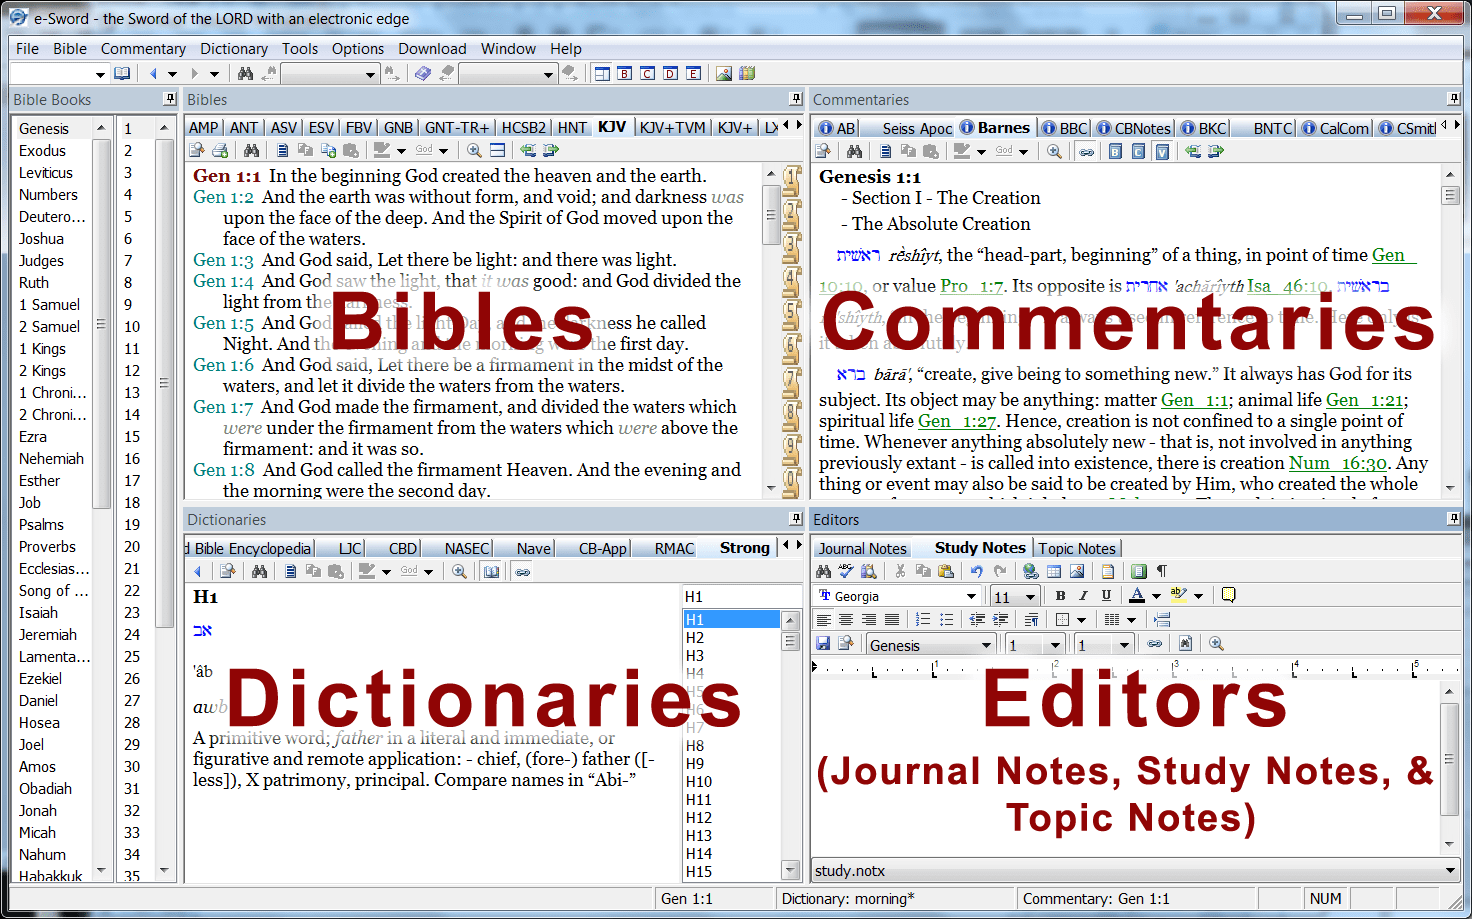The image size is (1472, 919).
Task: Center align text in the editor
Action: [x=846, y=620]
